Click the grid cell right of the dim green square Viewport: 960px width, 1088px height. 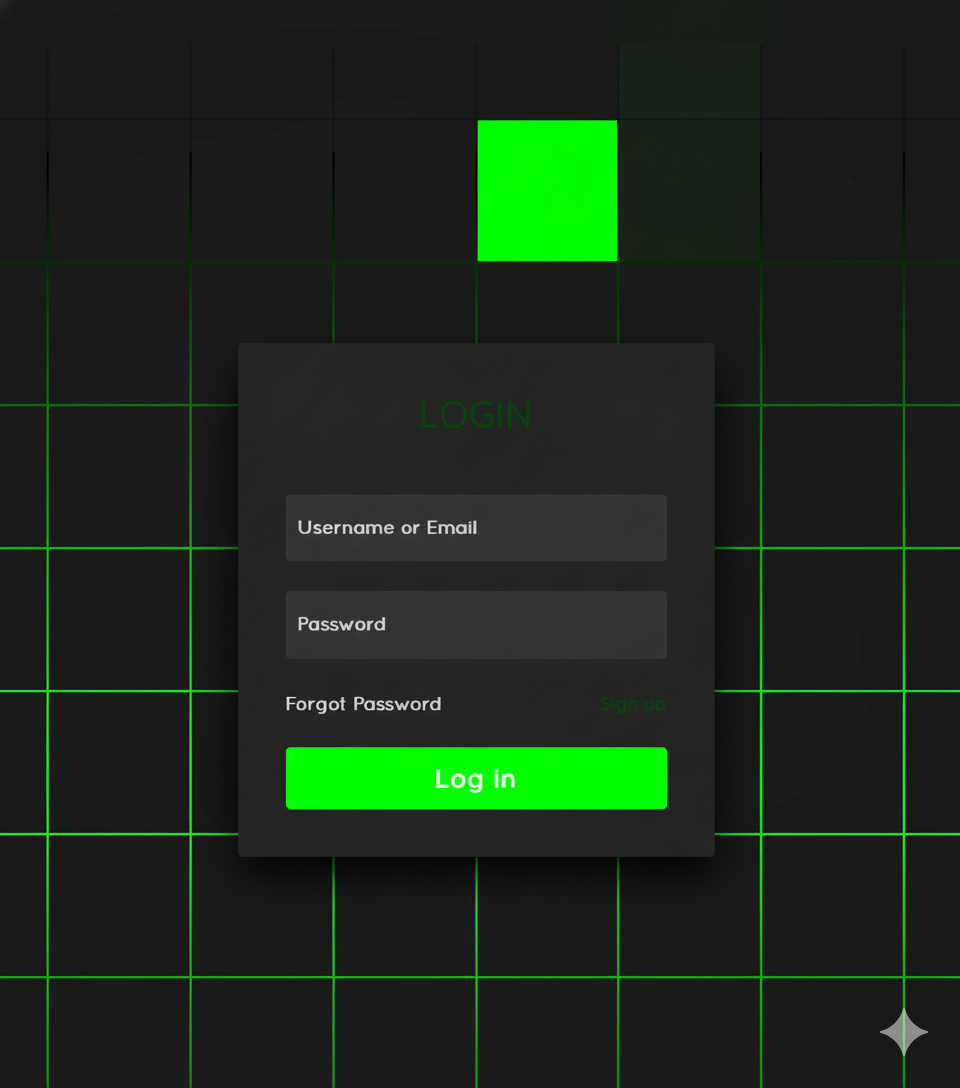pyautogui.click(x=832, y=190)
